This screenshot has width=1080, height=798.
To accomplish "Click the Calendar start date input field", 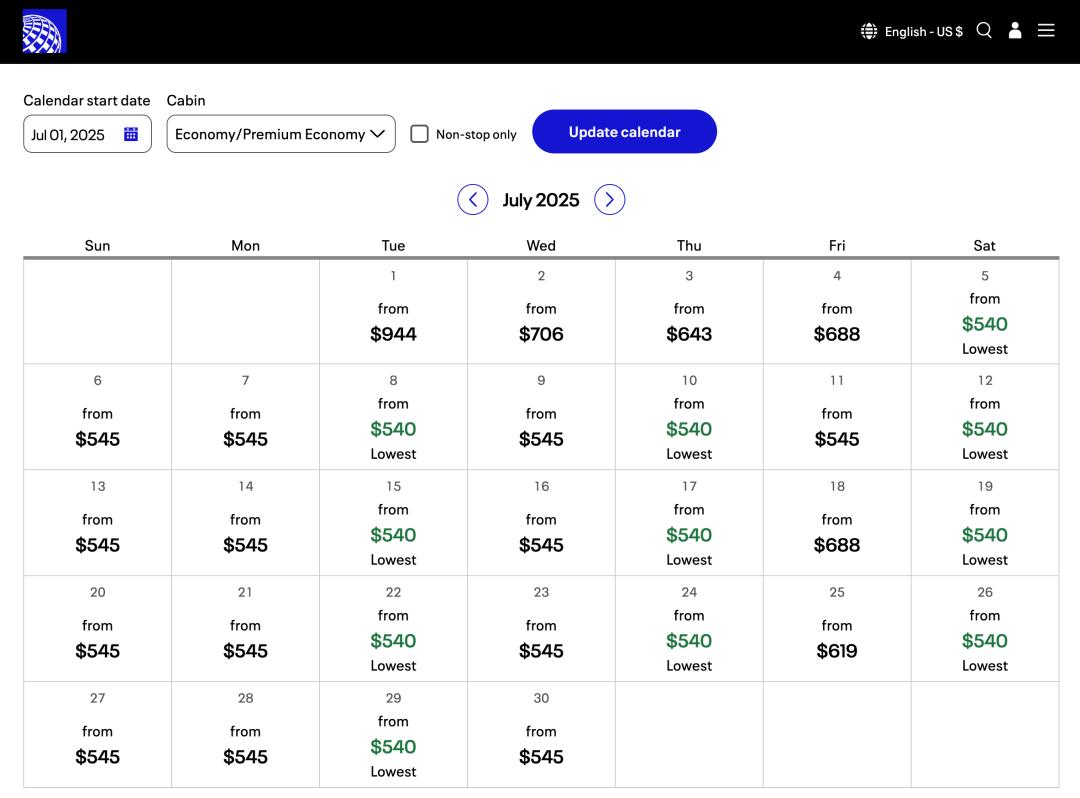I will coord(70,134).
